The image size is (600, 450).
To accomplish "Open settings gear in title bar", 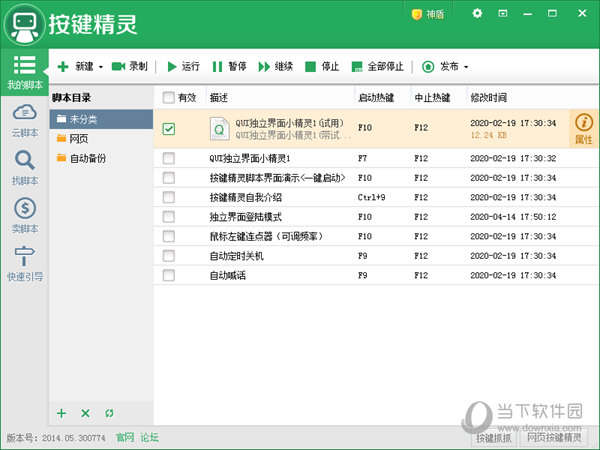I will click(x=477, y=13).
